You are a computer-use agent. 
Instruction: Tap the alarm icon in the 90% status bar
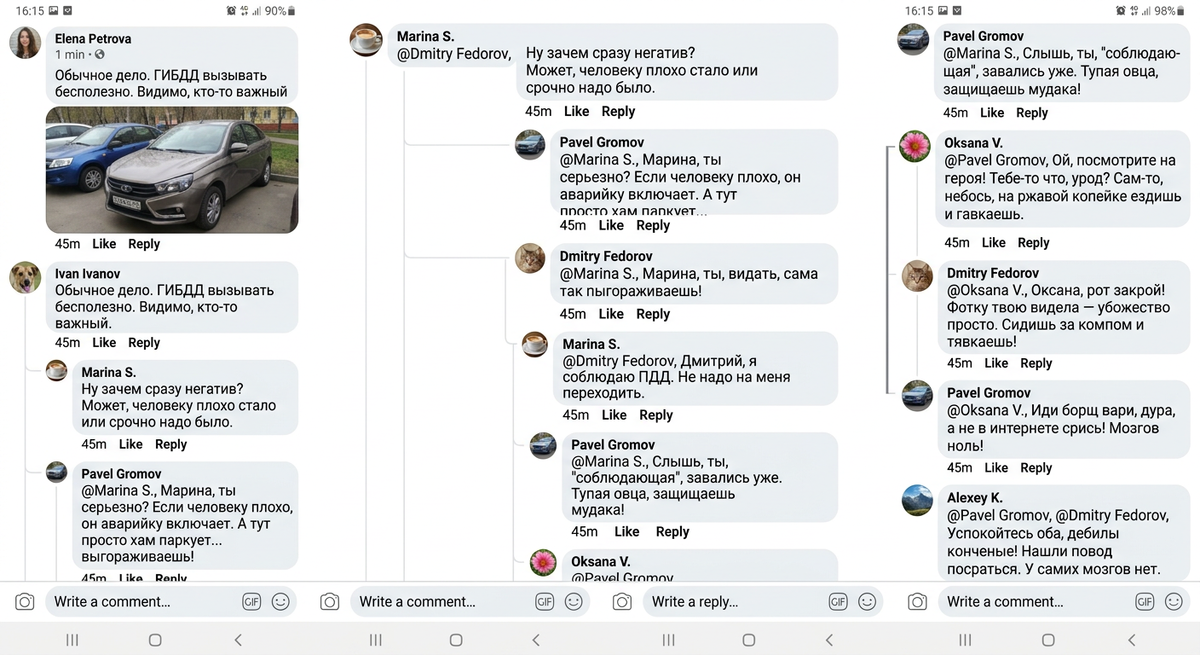[x=232, y=11]
